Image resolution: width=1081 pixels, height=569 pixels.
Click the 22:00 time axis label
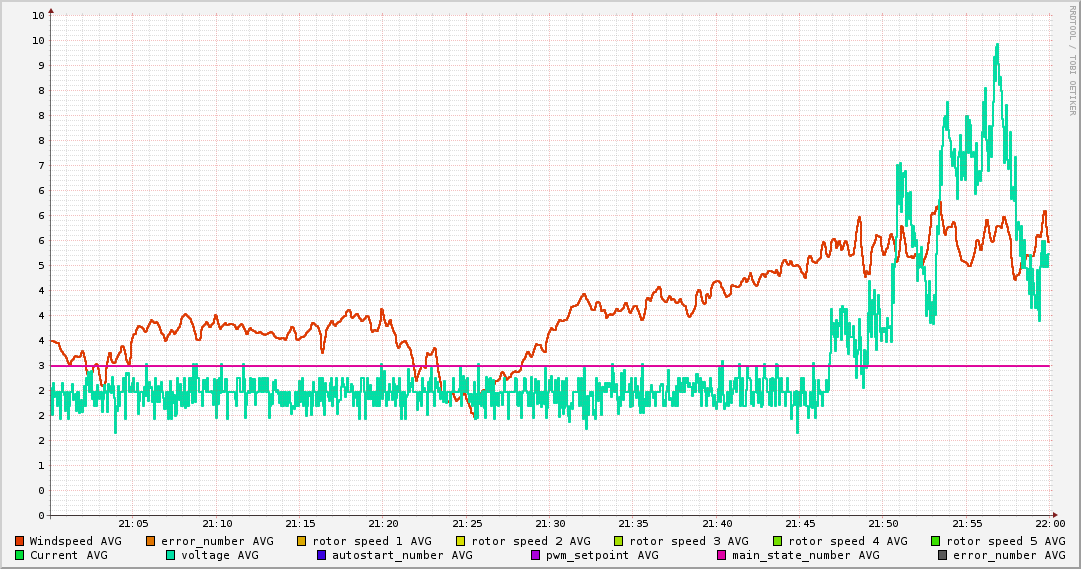tap(1050, 524)
